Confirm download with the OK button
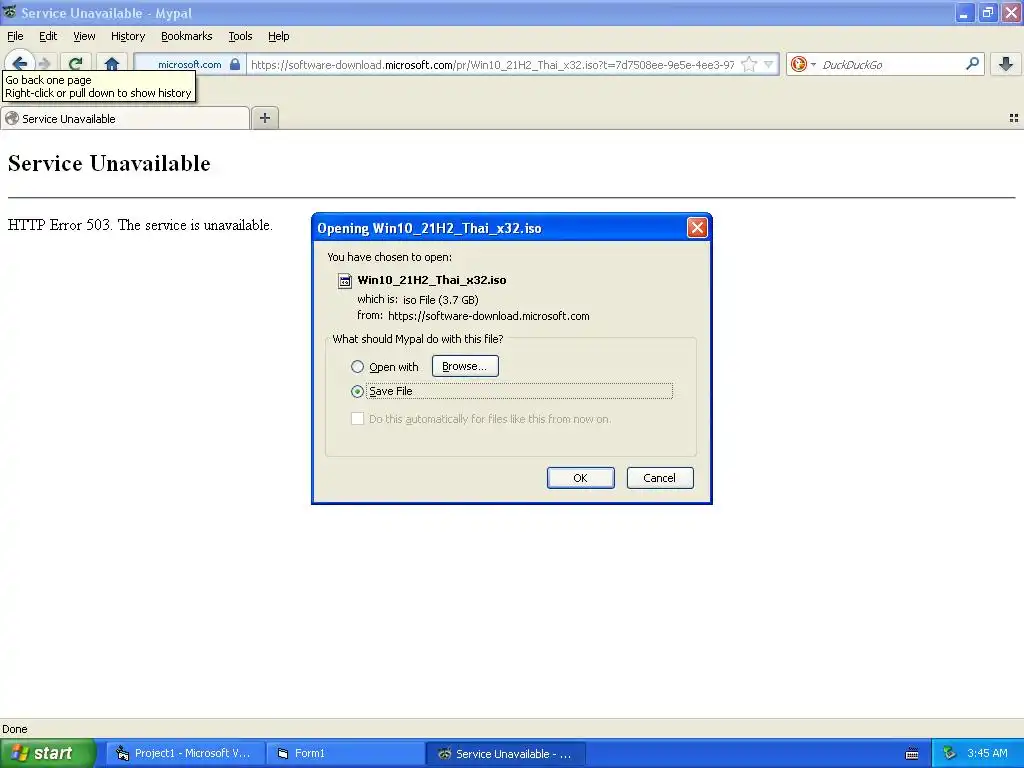The image size is (1024, 768). tap(581, 477)
